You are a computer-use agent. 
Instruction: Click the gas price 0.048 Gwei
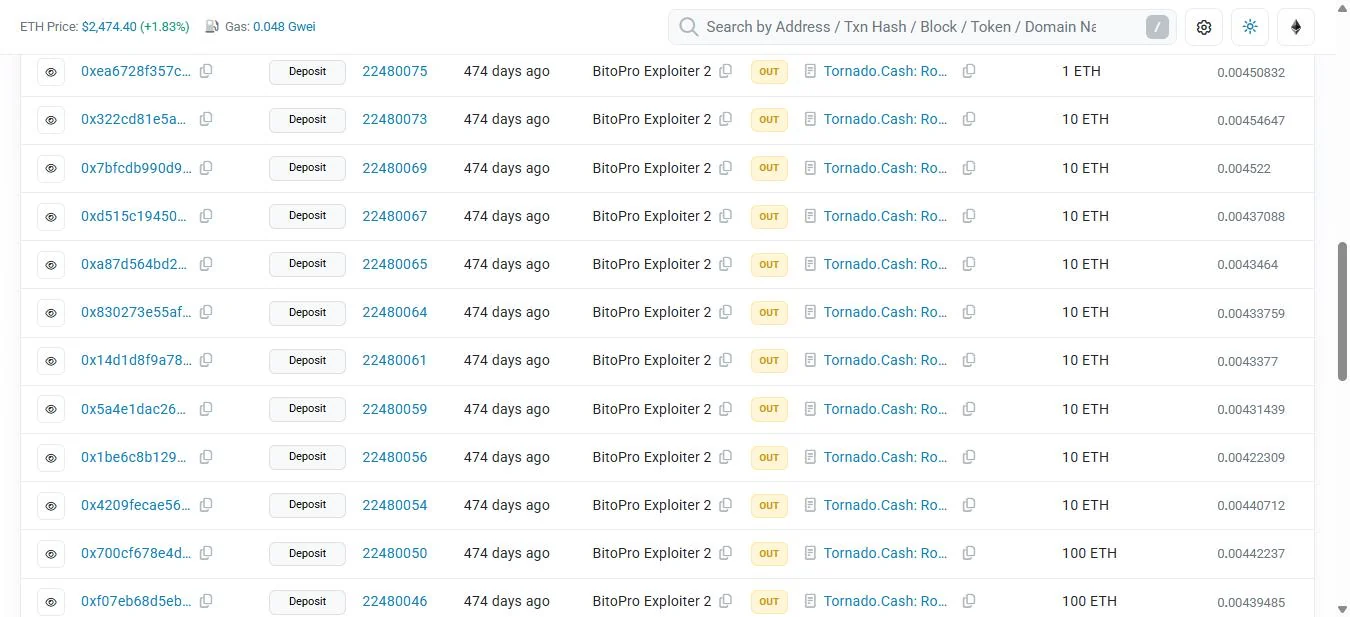[284, 27]
